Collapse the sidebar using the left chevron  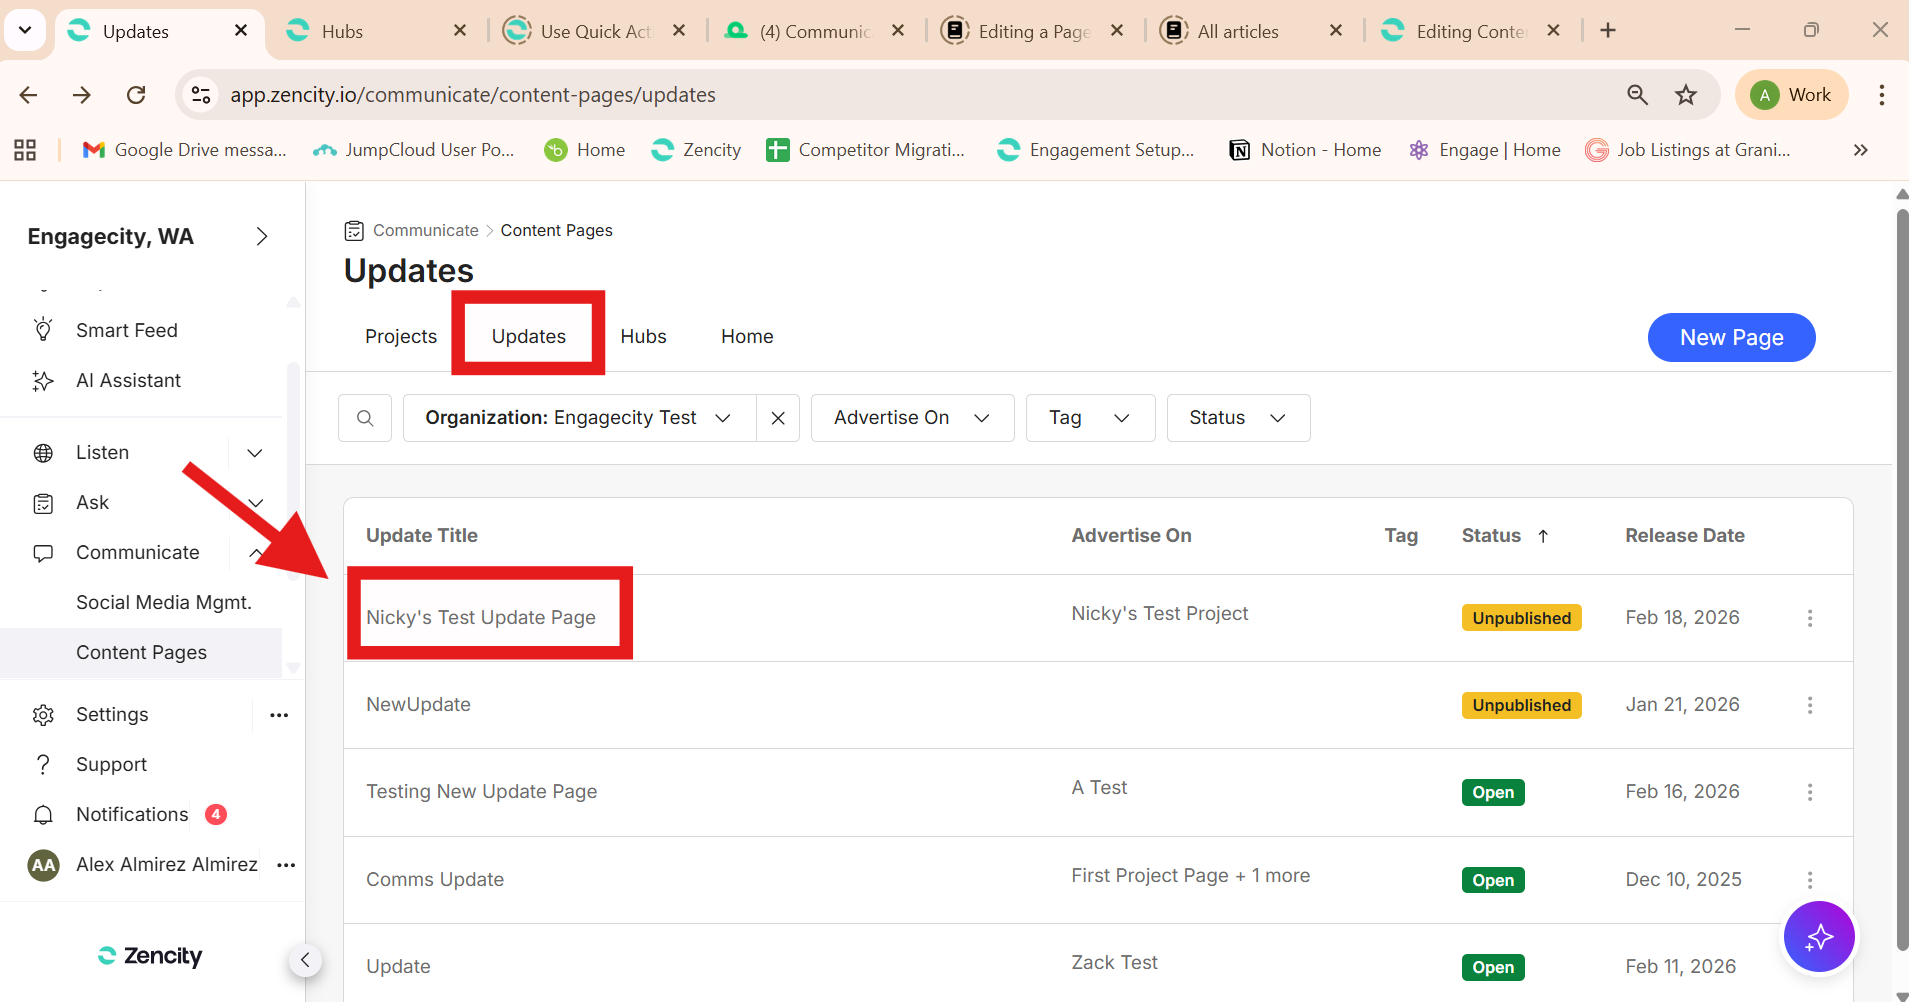(x=305, y=960)
